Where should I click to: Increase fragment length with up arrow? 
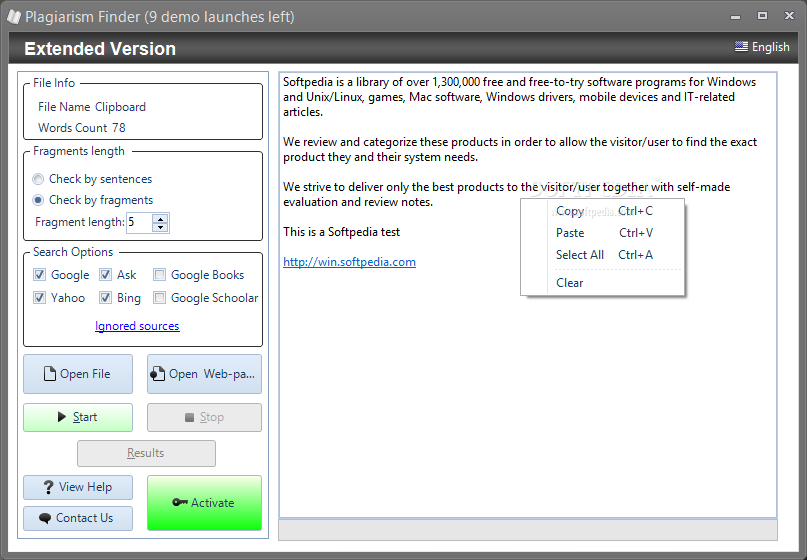click(161, 218)
